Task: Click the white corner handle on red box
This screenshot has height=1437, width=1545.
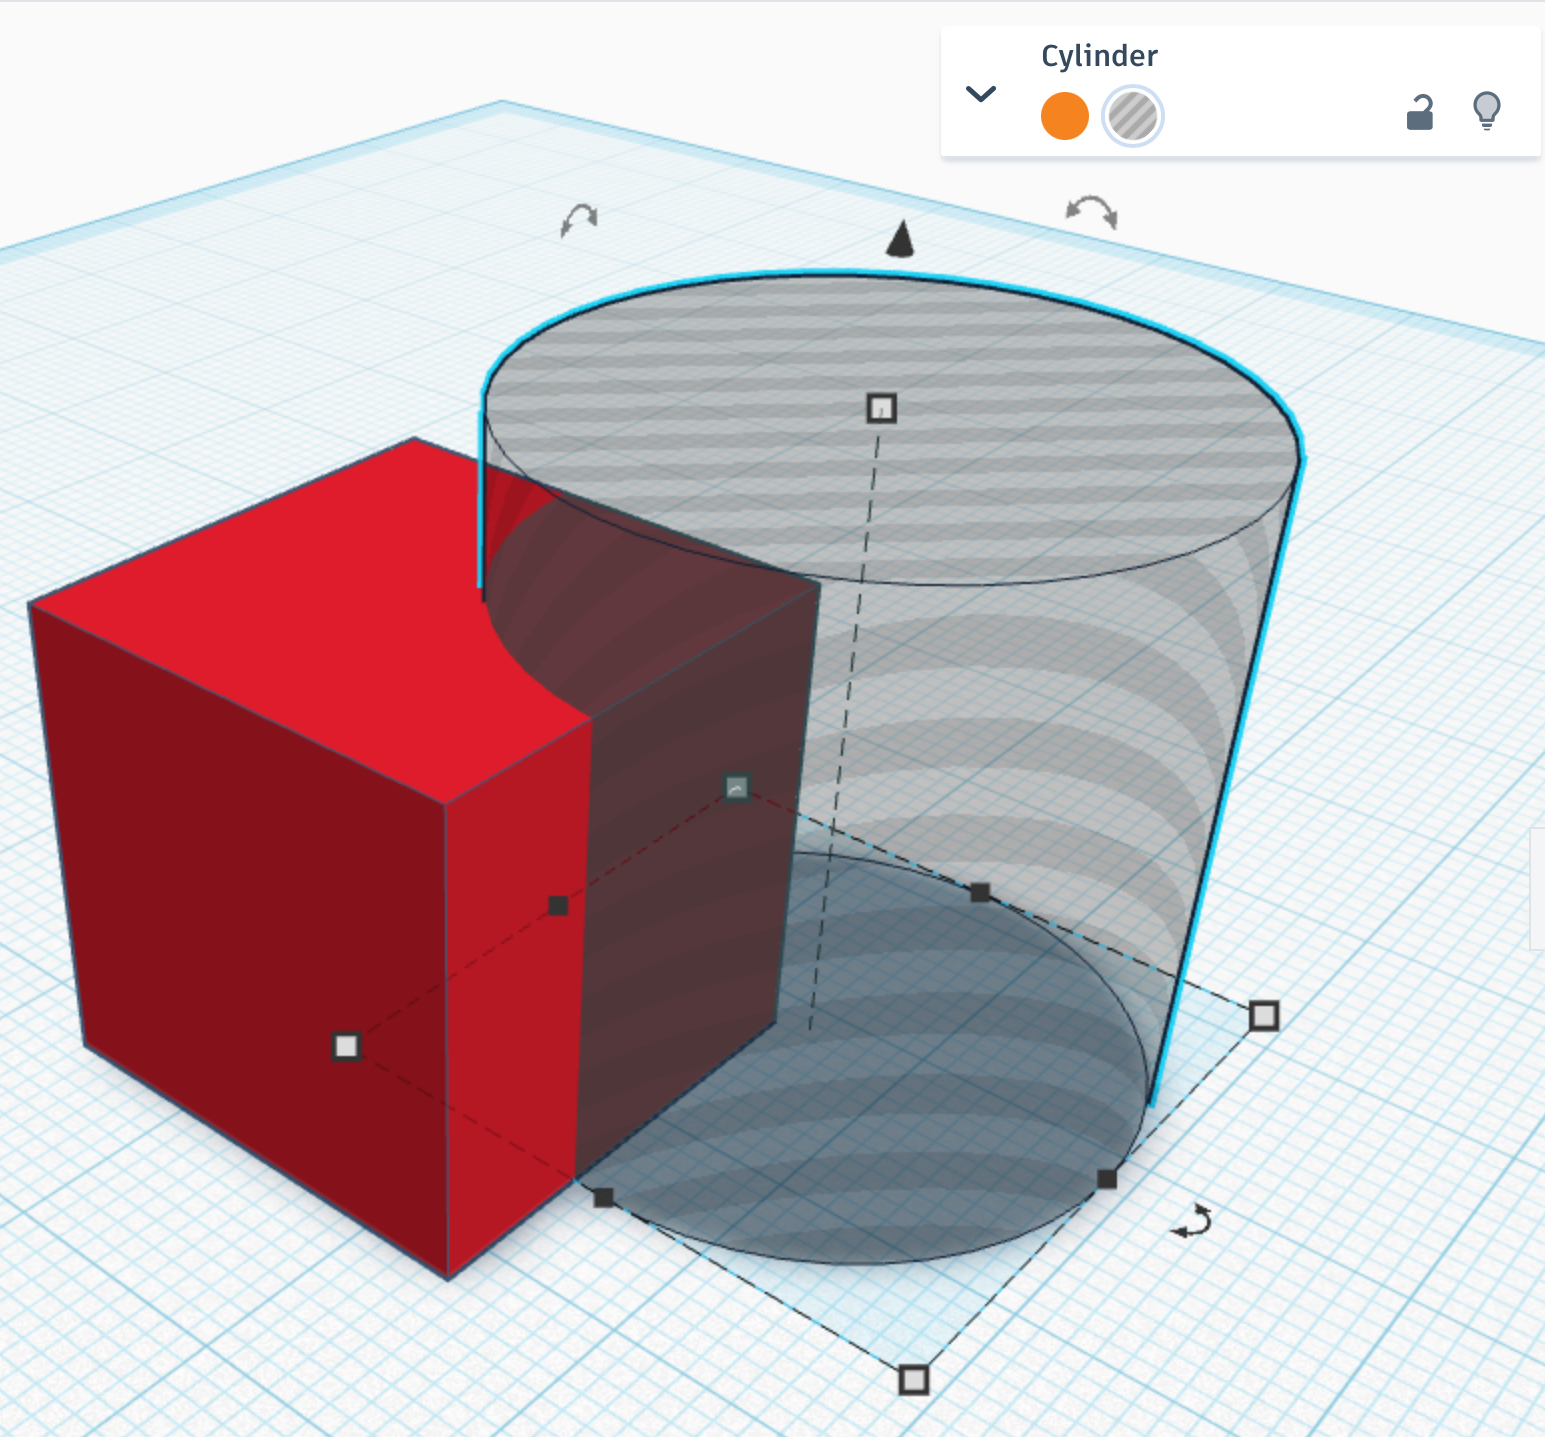Action: 346,1046
